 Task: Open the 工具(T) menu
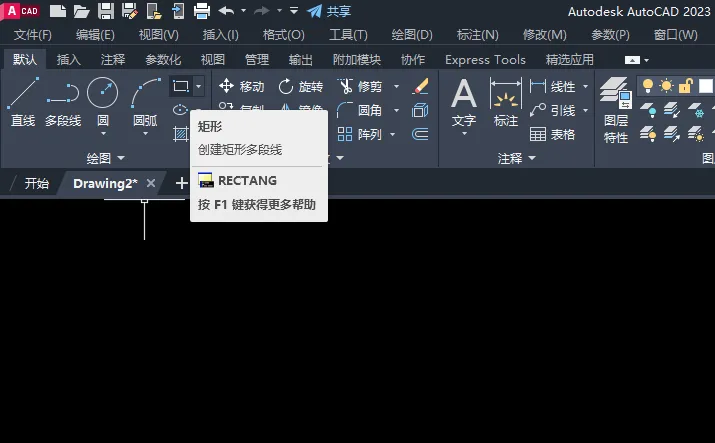point(348,35)
